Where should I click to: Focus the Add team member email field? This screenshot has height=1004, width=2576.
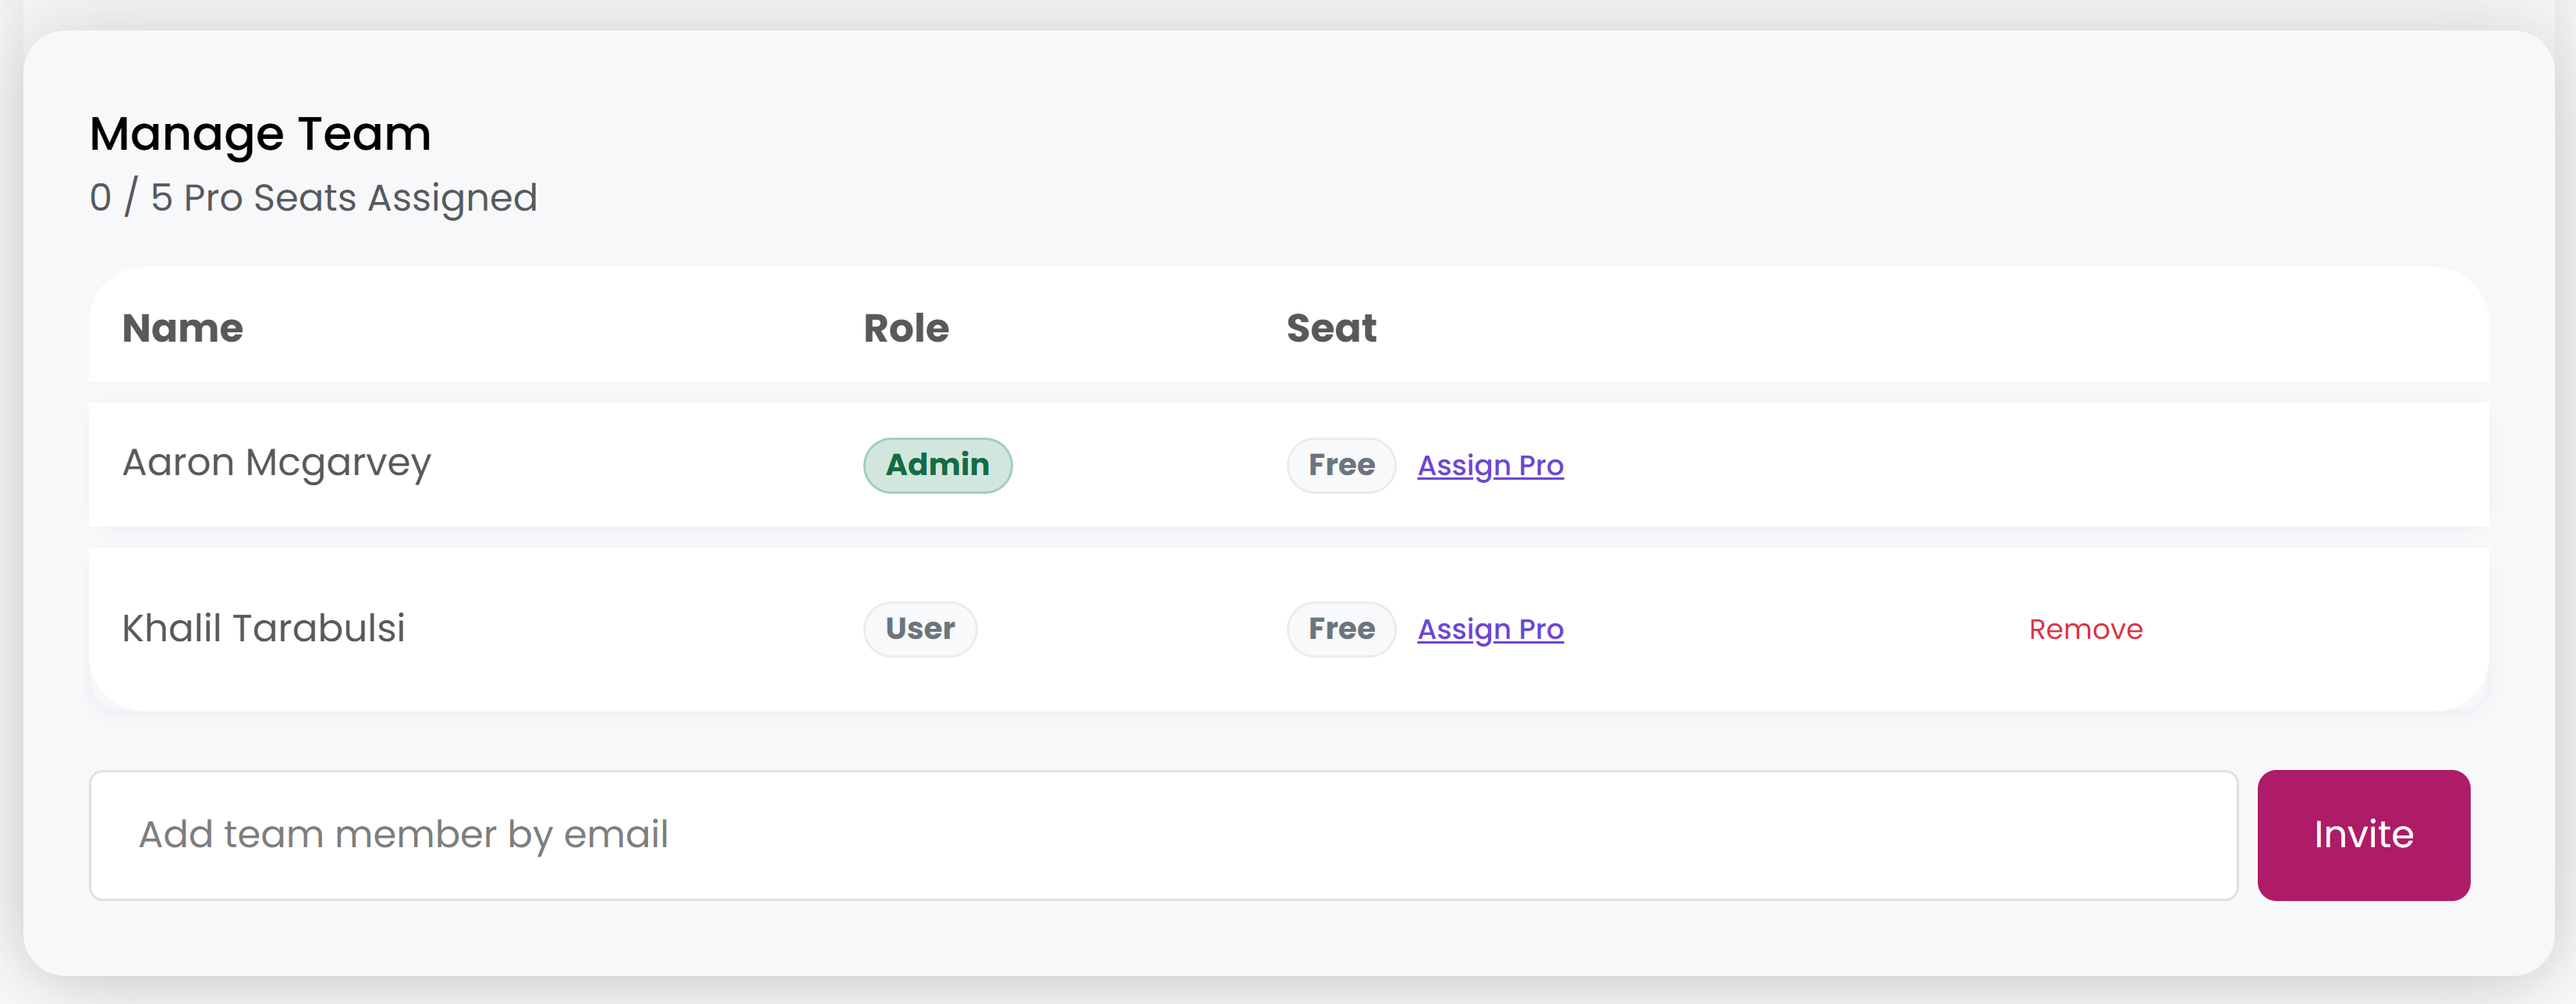(x=1162, y=835)
